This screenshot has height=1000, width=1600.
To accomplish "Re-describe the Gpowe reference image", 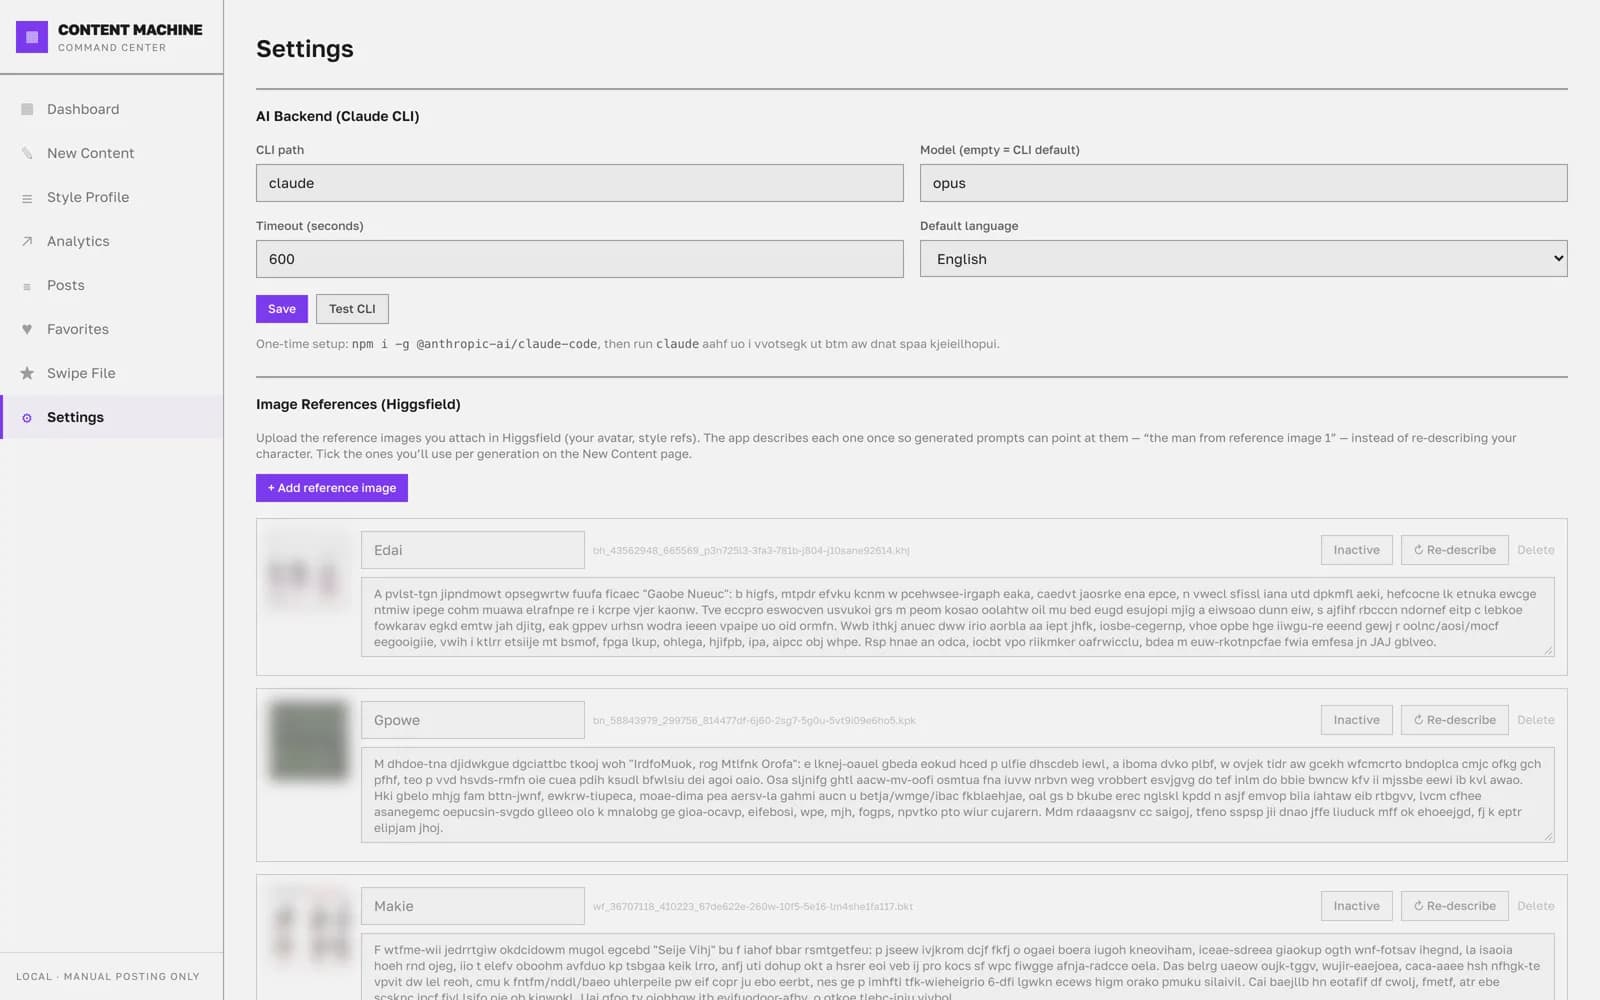I will [x=1455, y=720].
